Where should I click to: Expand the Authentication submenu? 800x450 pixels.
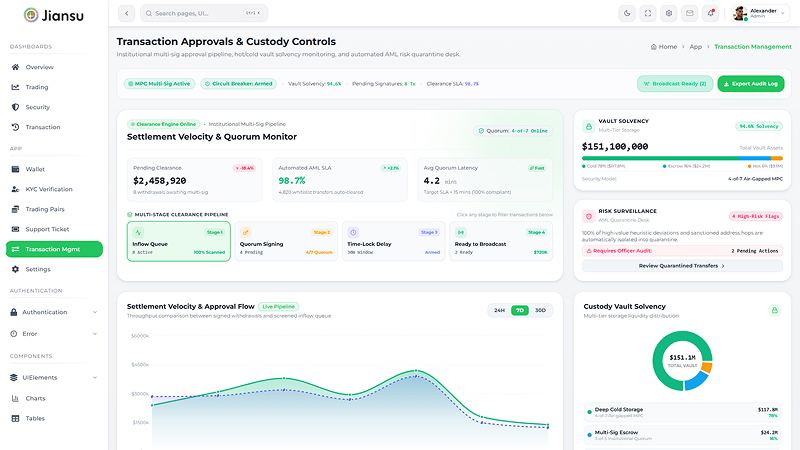(54, 312)
